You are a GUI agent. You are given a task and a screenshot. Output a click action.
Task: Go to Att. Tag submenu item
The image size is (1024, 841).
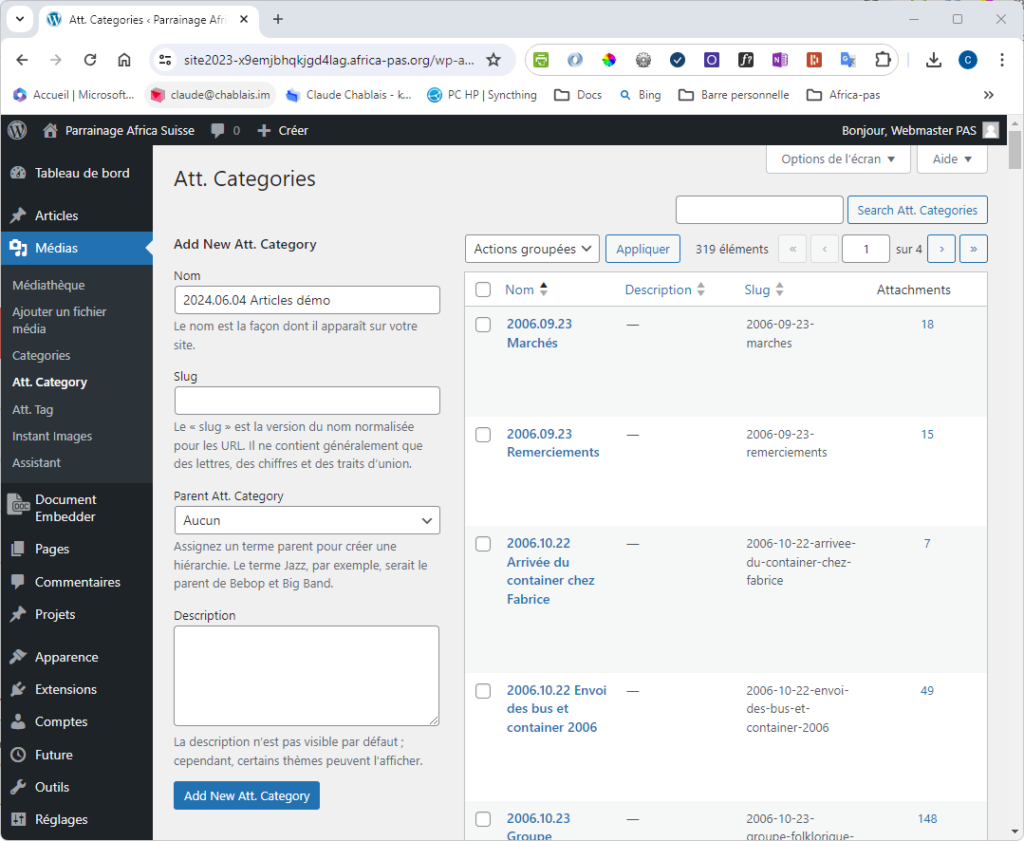point(32,409)
